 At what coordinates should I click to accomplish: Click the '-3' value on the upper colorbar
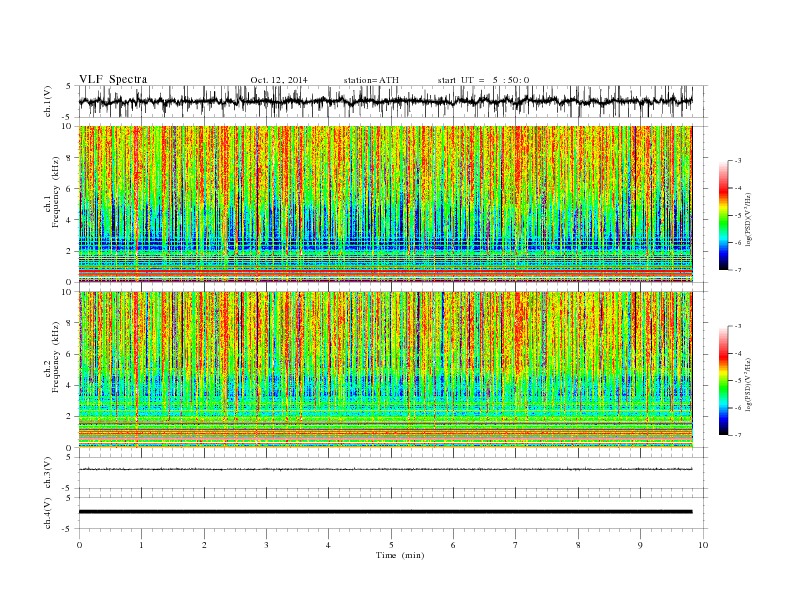738,161
